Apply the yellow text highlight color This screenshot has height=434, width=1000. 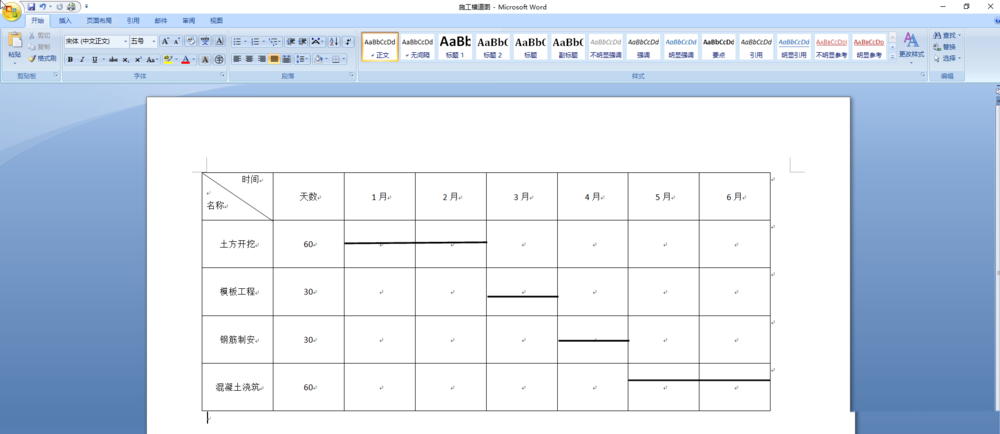click(x=168, y=60)
